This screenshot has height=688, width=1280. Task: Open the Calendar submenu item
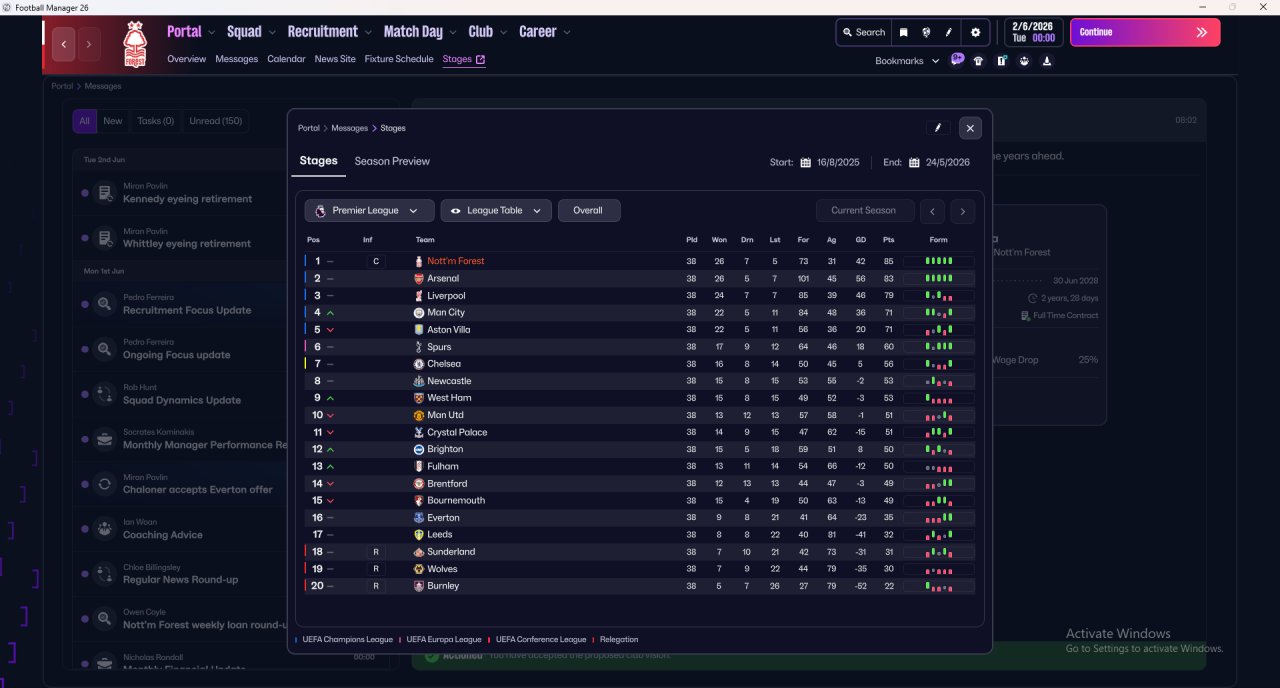(x=286, y=59)
